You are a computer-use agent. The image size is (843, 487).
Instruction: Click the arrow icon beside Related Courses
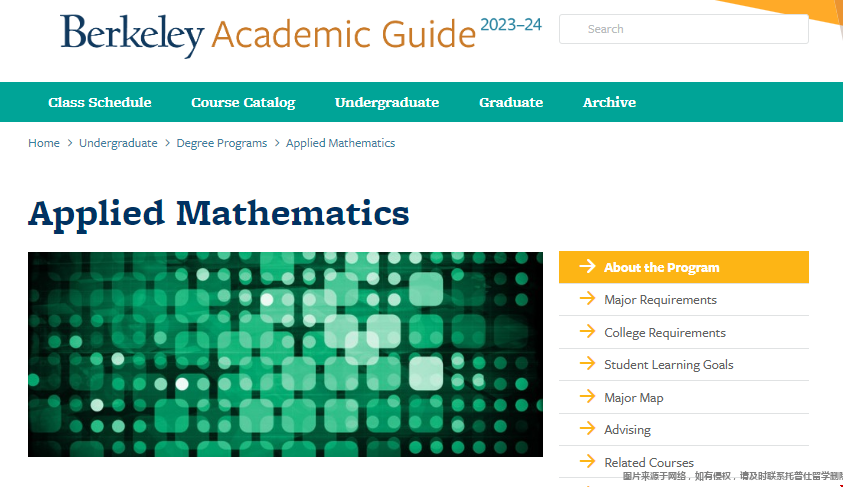(x=587, y=461)
